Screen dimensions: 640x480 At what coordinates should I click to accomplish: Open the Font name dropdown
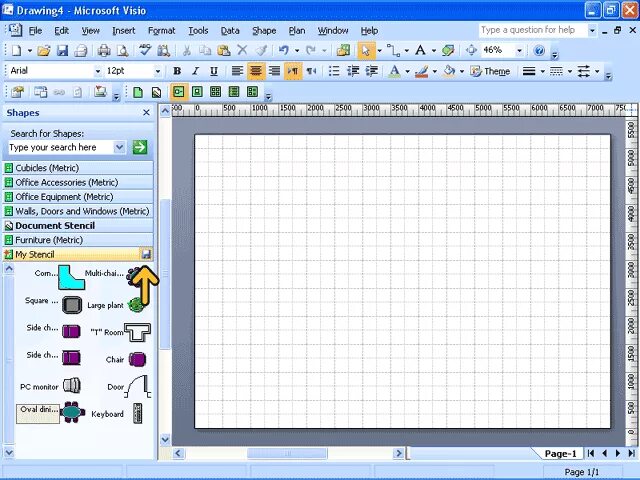pyautogui.click(x=98, y=71)
